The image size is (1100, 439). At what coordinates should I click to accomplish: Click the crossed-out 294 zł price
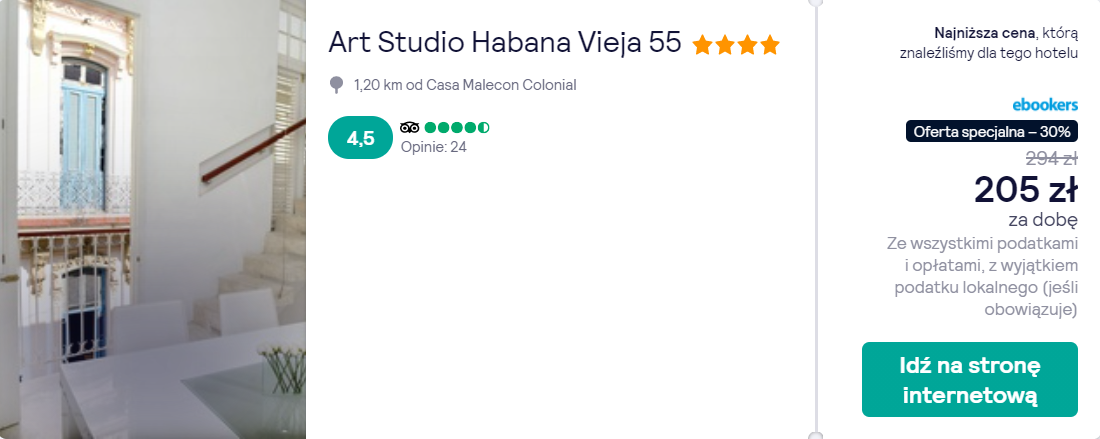tap(1051, 157)
